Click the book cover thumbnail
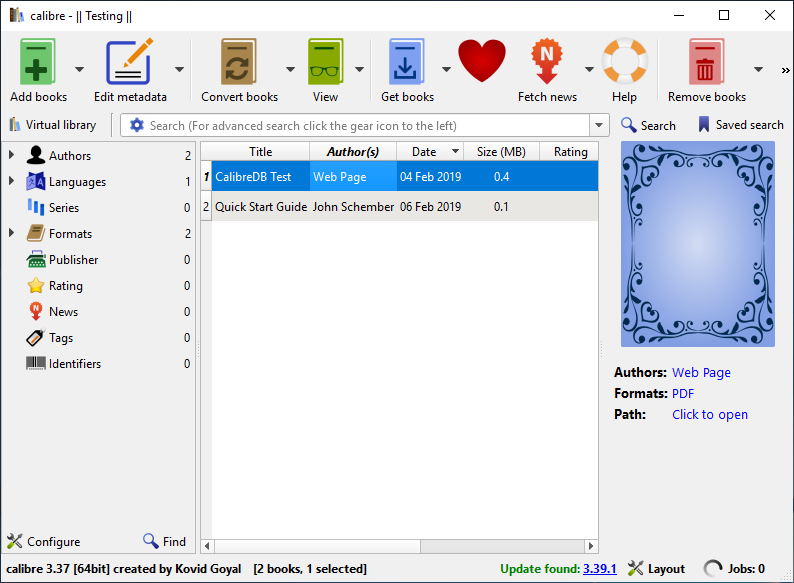The width and height of the screenshot is (794, 583). point(698,244)
